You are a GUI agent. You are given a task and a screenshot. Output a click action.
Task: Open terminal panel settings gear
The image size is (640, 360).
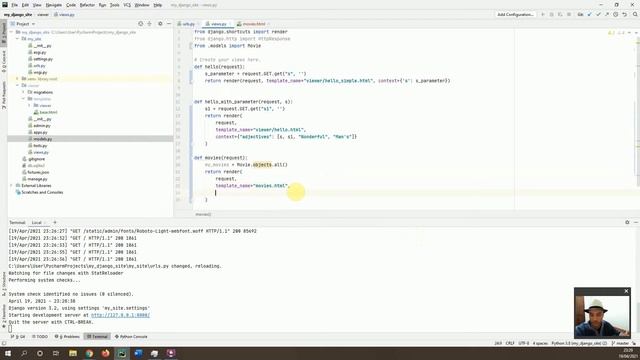pyautogui.click(x=627, y=222)
